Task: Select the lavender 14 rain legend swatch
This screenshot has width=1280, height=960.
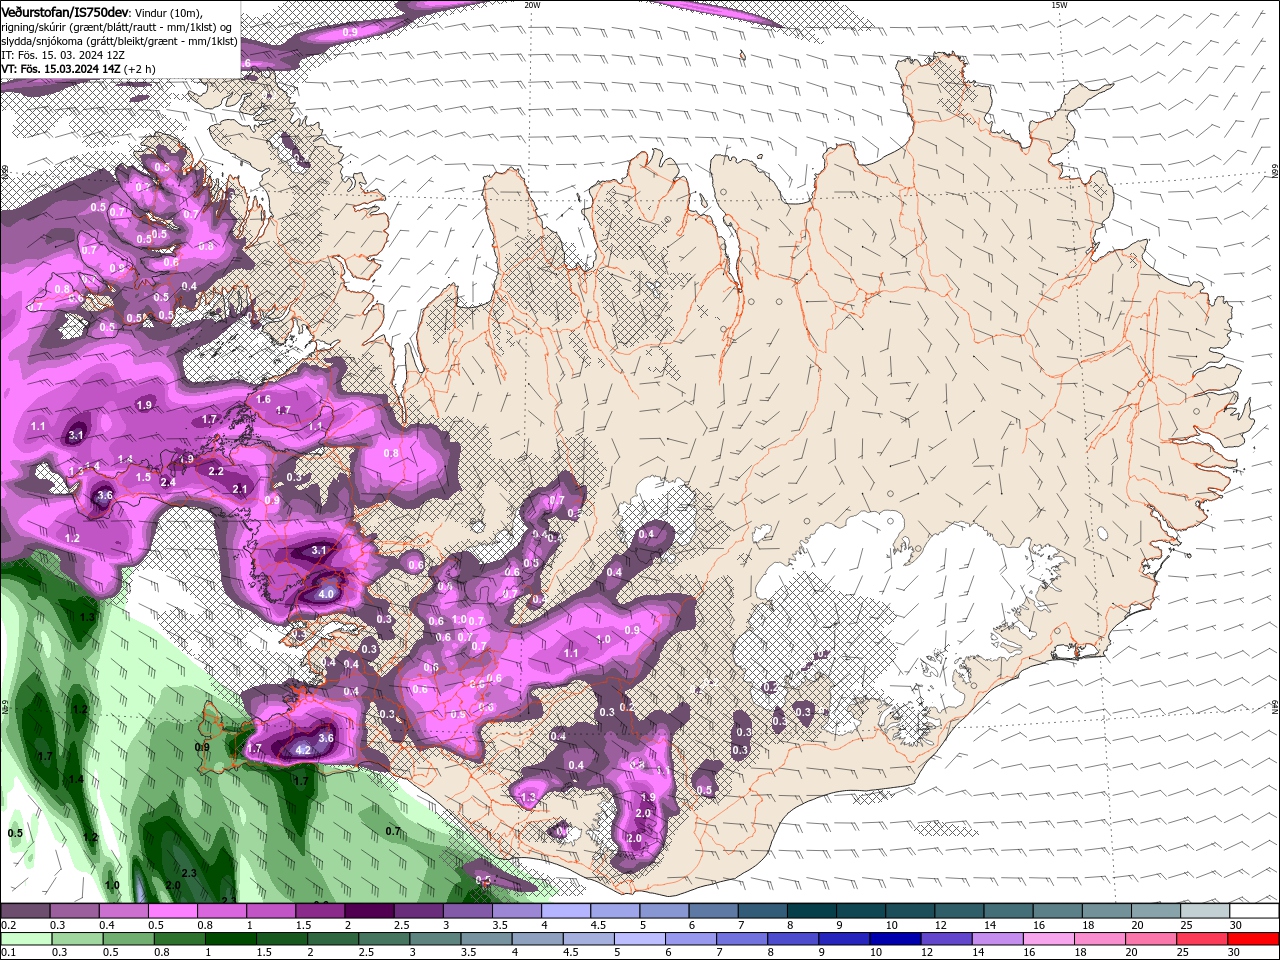Action: pyautogui.click(x=997, y=939)
